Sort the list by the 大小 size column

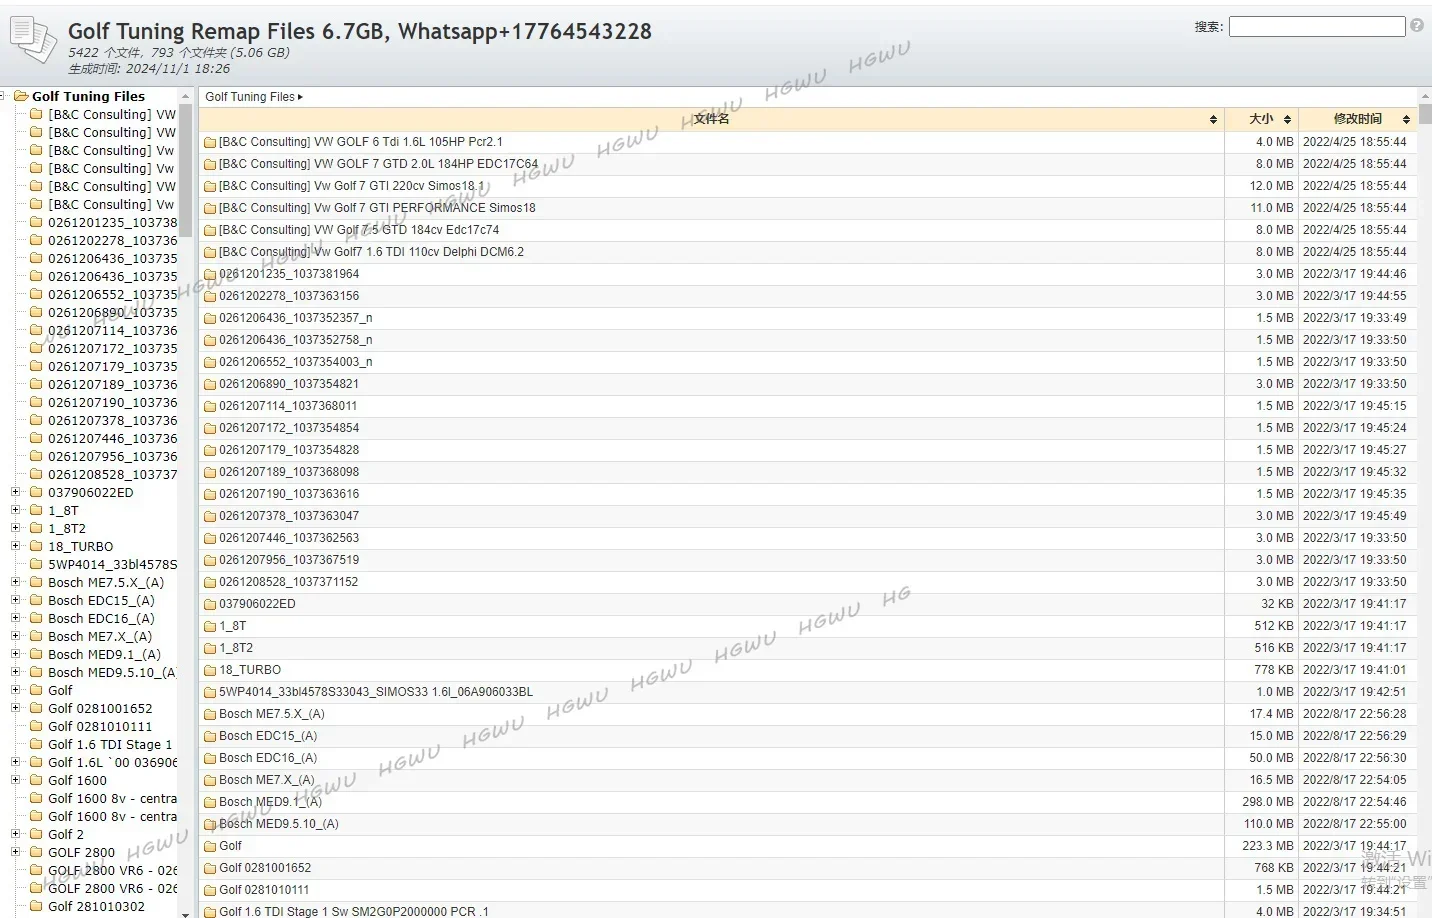(x=1261, y=119)
